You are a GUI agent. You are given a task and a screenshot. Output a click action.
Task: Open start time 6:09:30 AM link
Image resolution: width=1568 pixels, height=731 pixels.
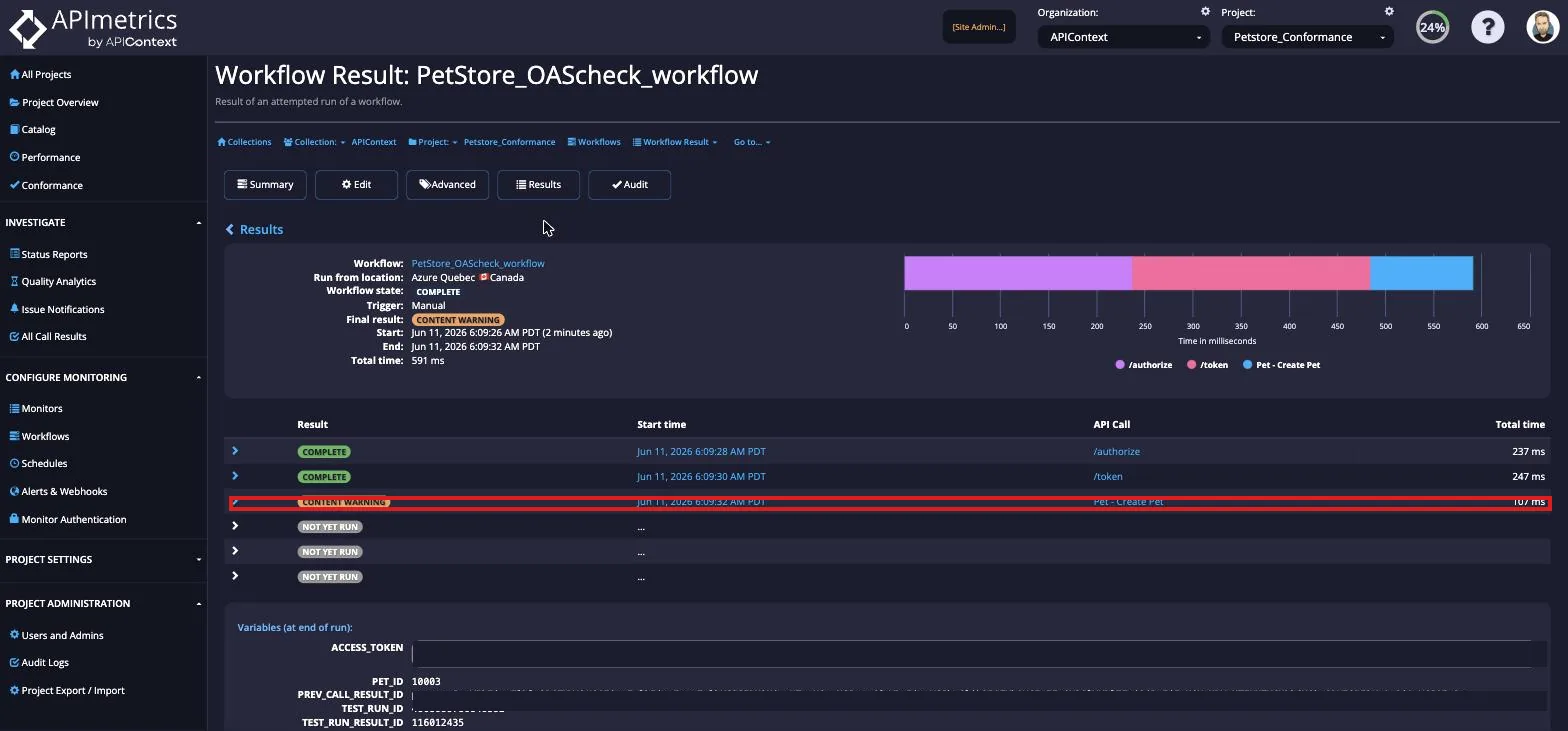click(701, 477)
